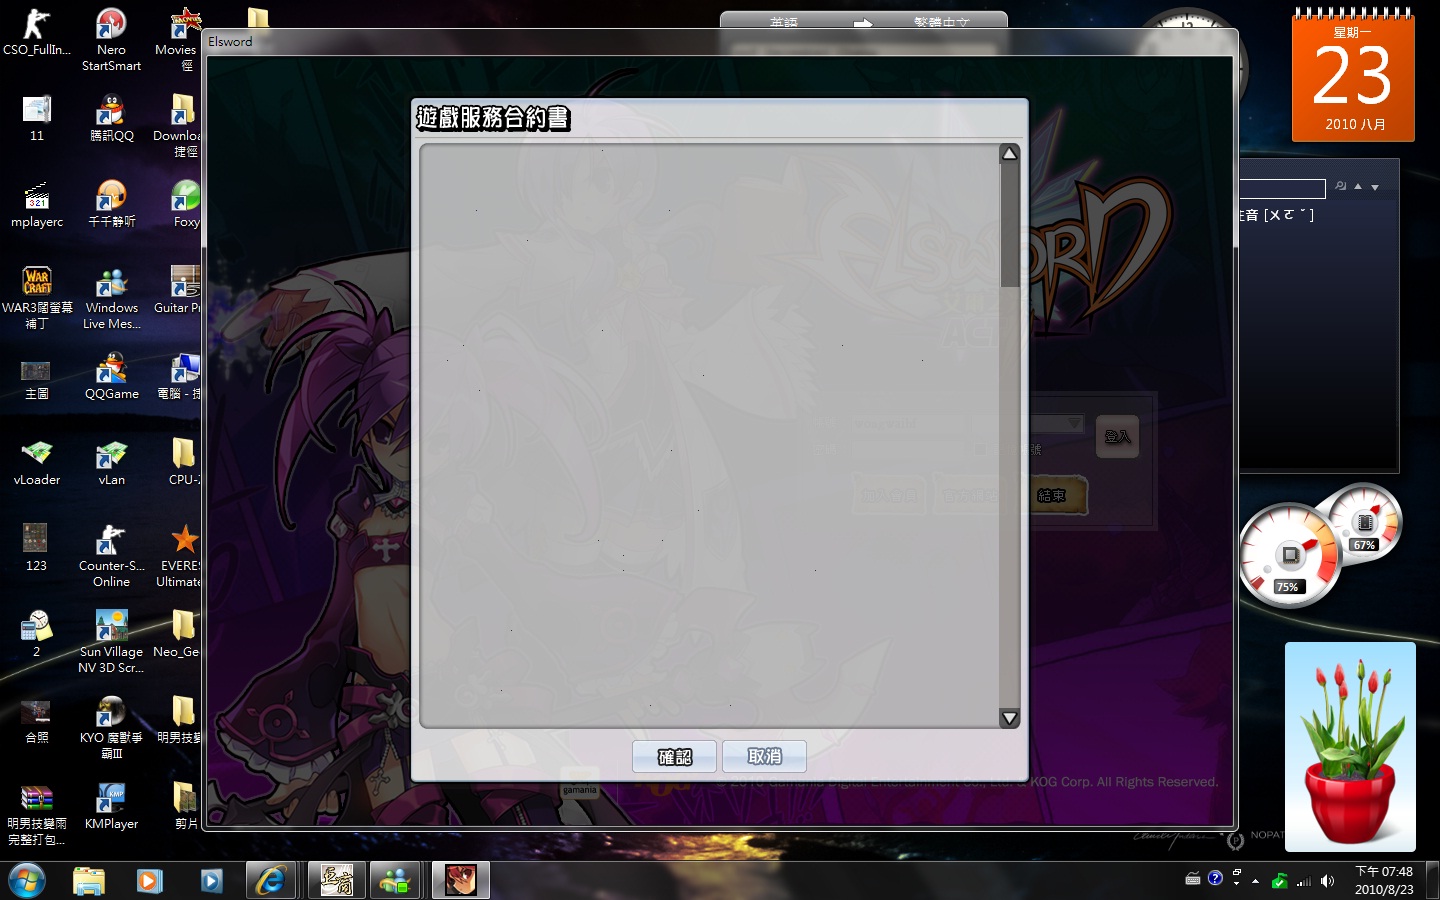1440x900 pixels.
Task: Open Windows Explorer from taskbar
Action: pos(89,880)
